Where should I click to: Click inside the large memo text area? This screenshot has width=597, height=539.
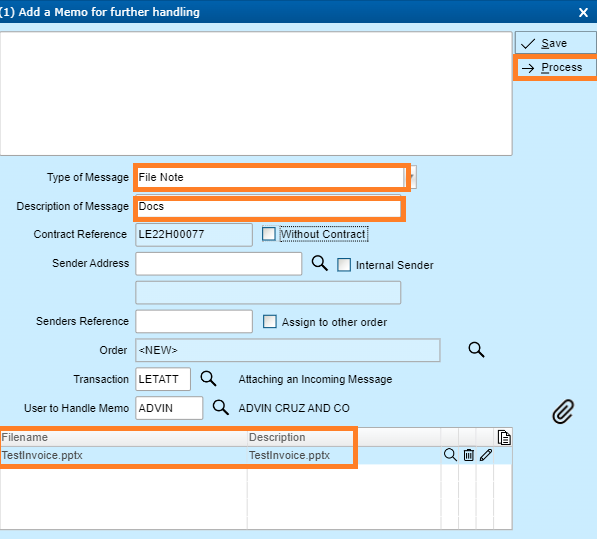tap(256, 94)
